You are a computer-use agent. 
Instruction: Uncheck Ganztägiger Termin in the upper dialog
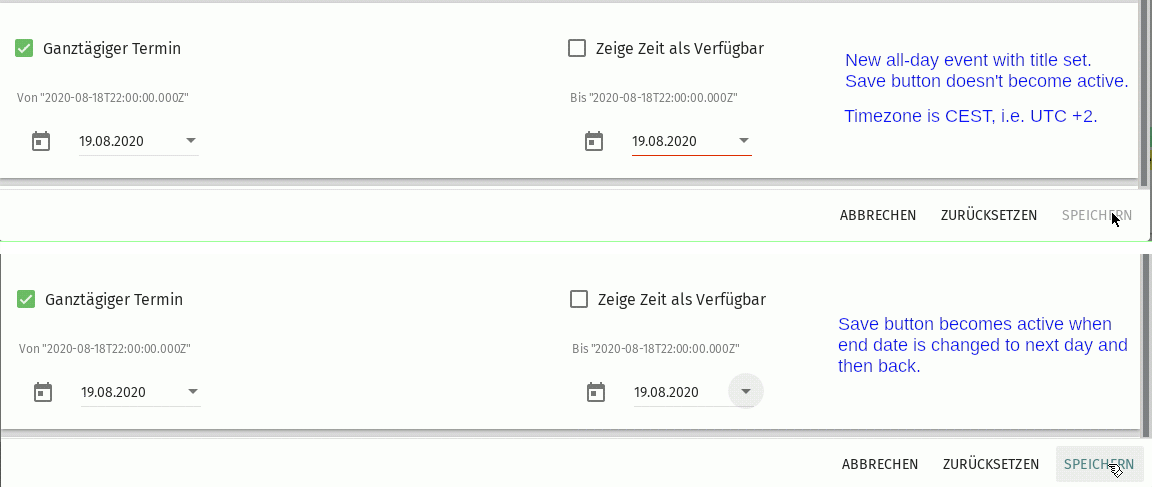(x=25, y=48)
